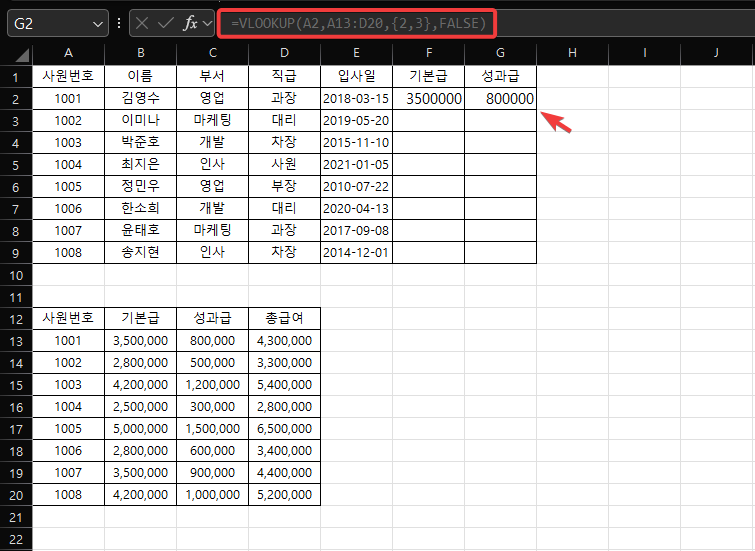Select column B header
This screenshot has width=755, height=551.
point(141,53)
